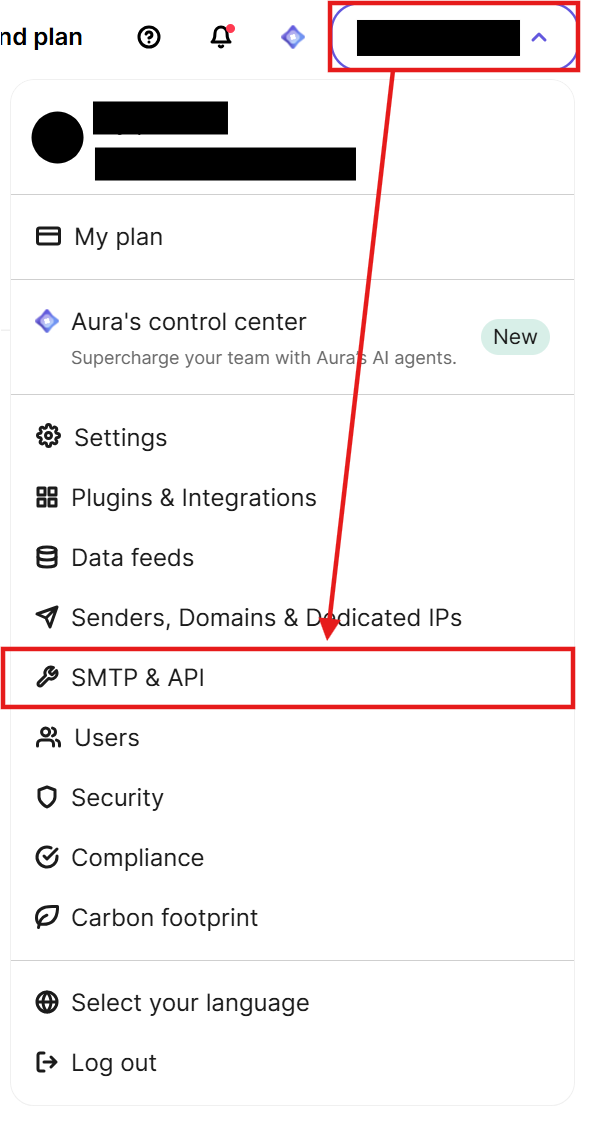The width and height of the screenshot is (592, 1123).
Task: Click the Security shield icon
Action: coord(47,797)
